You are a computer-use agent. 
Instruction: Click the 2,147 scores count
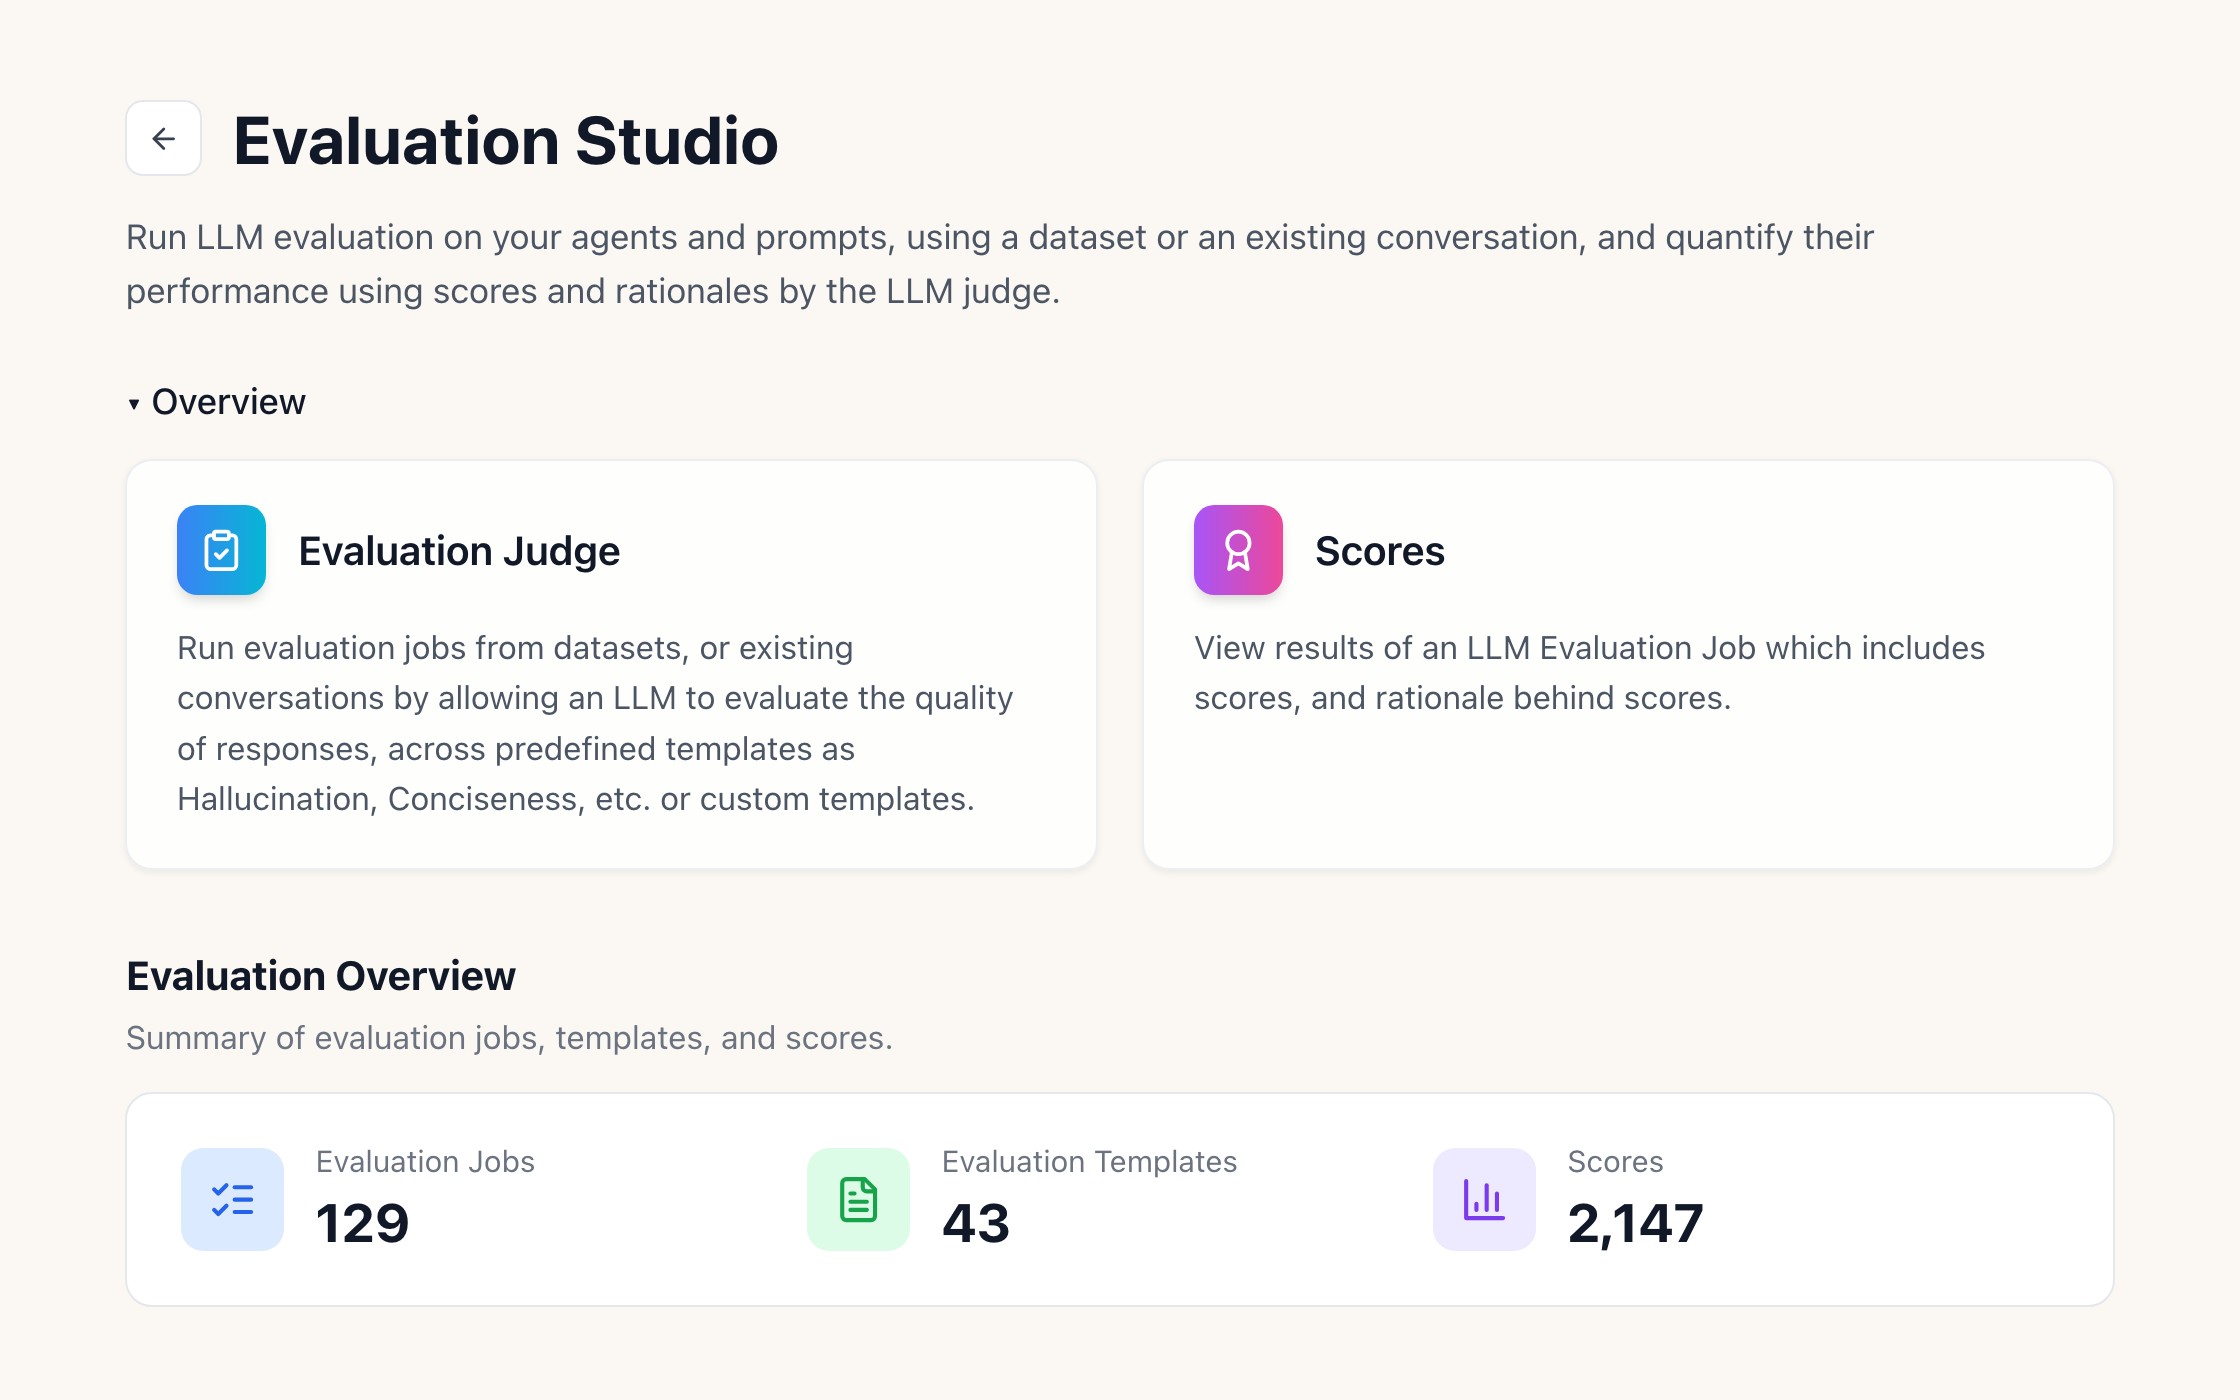pos(1636,1224)
